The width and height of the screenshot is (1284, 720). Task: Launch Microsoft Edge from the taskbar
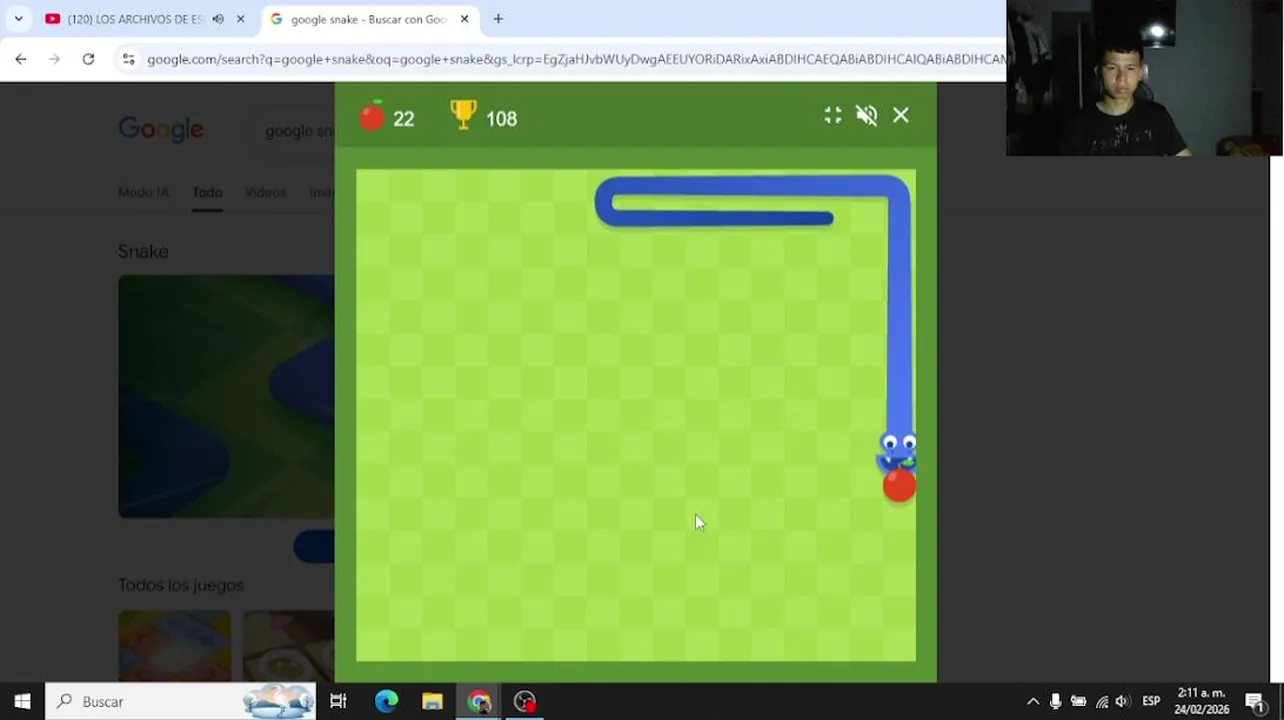(x=386, y=701)
